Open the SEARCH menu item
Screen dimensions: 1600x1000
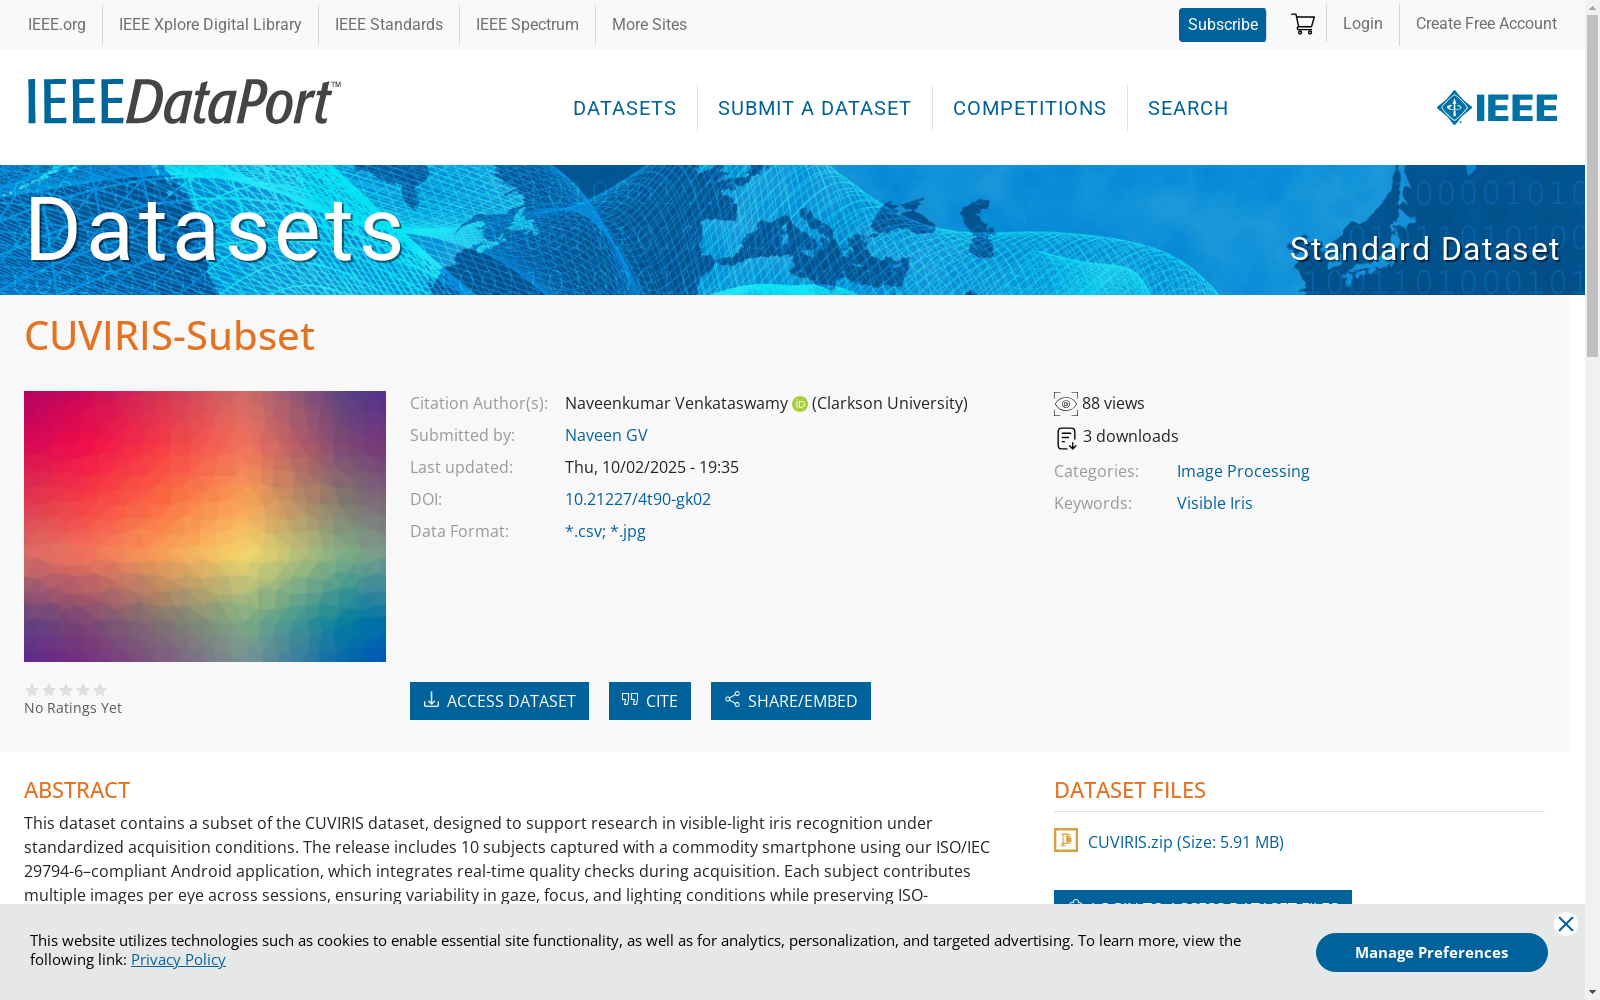click(x=1188, y=108)
